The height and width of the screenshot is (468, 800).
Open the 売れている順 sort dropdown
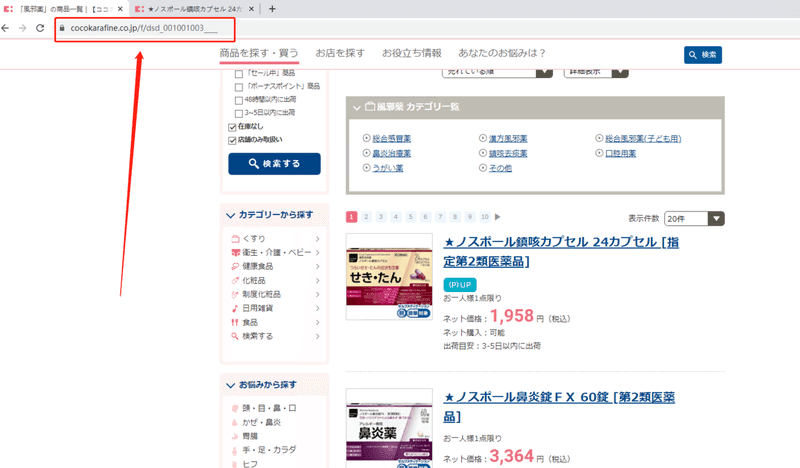click(497, 72)
